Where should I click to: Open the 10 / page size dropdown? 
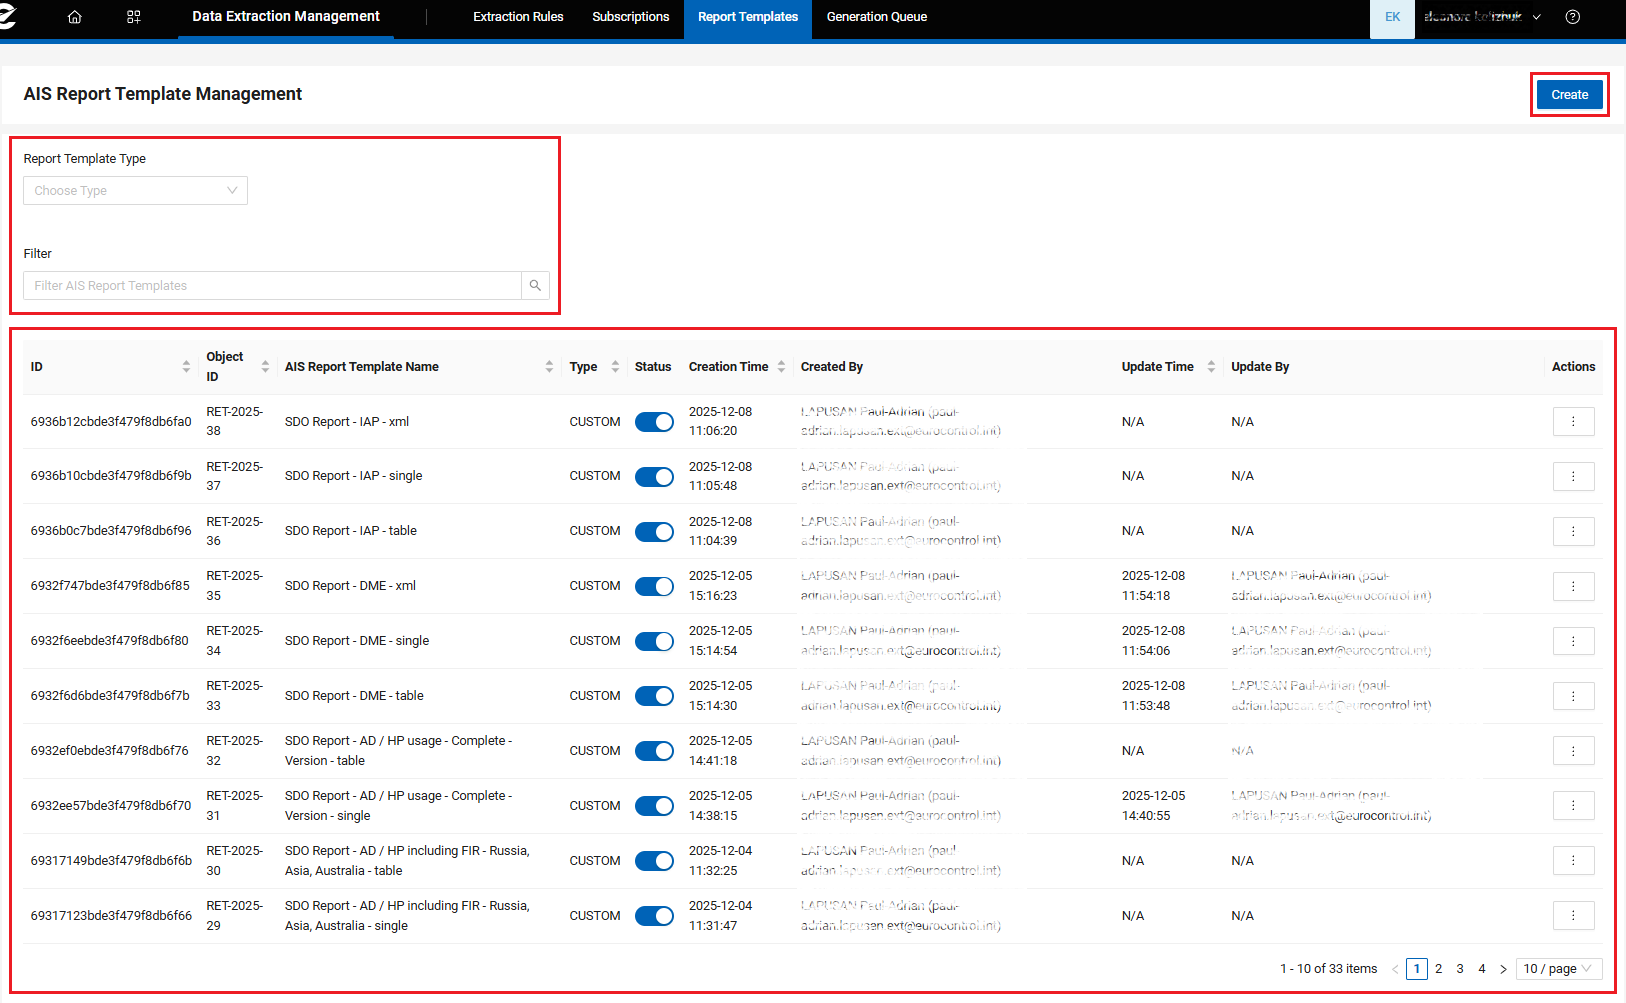coord(1559,969)
